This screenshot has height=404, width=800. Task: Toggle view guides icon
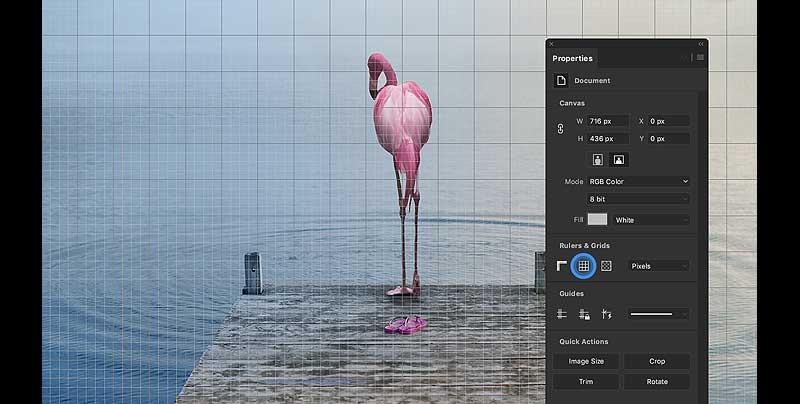point(562,314)
